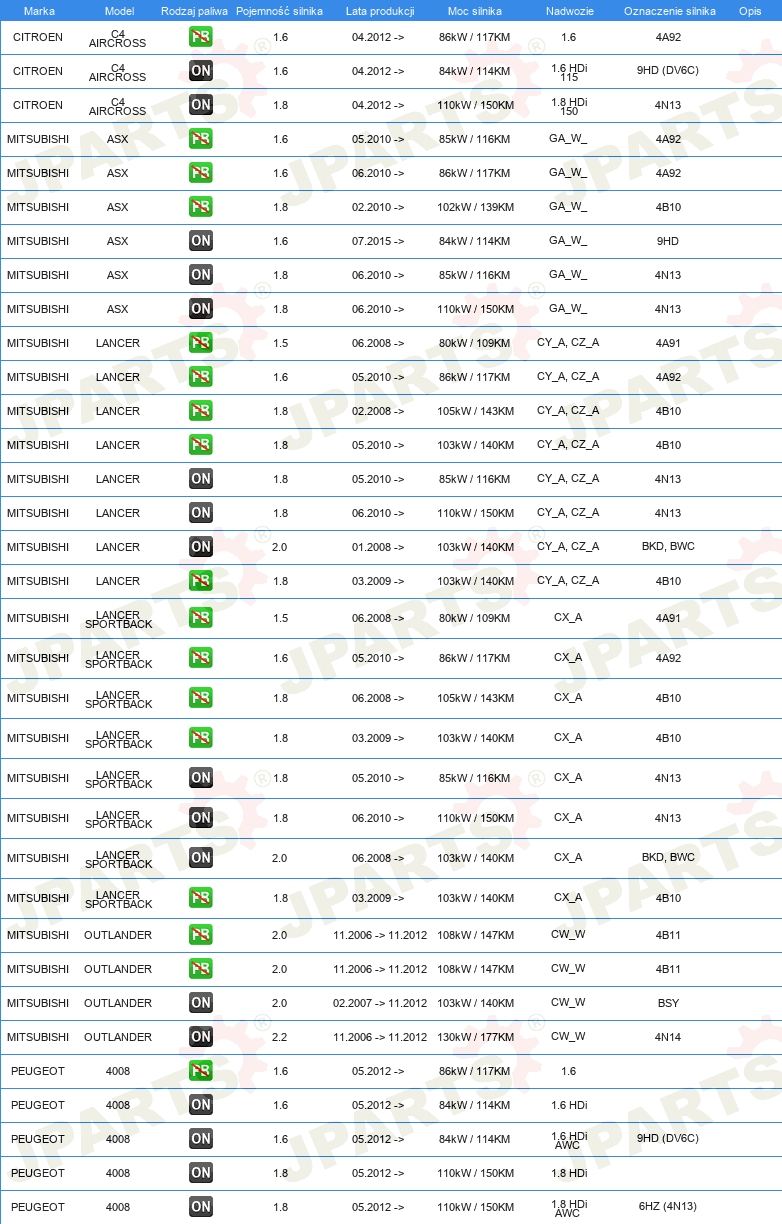Image resolution: width=782 pixels, height=1224 pixels.
Task: Click the PB icon for Lancer CY_A, CZ_A 05.2010 103kW
Action: coord(201,445)
